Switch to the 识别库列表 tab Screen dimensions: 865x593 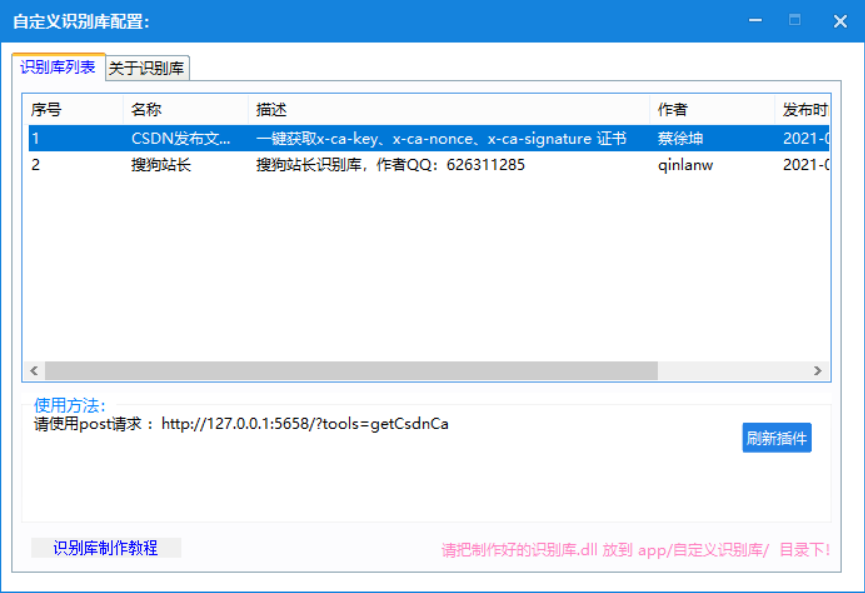pos(58,67)
